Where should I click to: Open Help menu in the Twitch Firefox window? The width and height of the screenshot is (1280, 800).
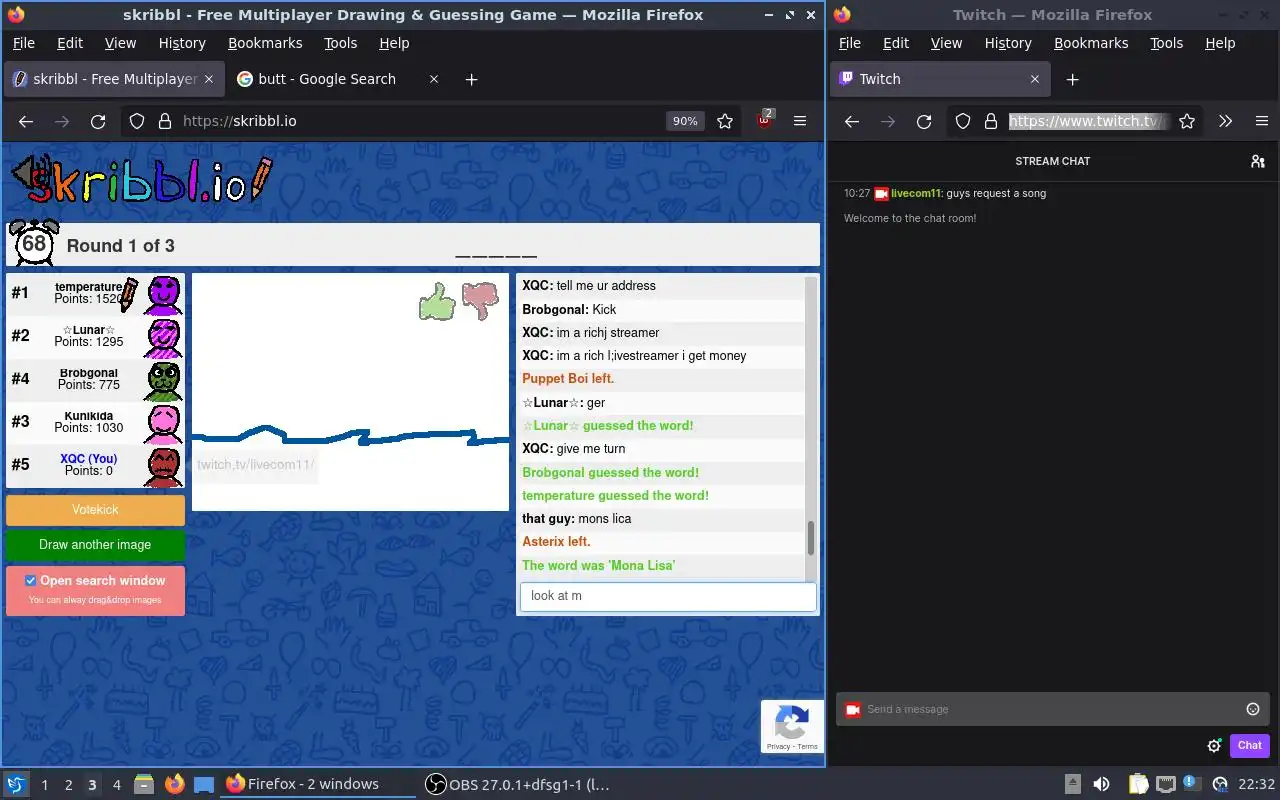coord(1220,43)
